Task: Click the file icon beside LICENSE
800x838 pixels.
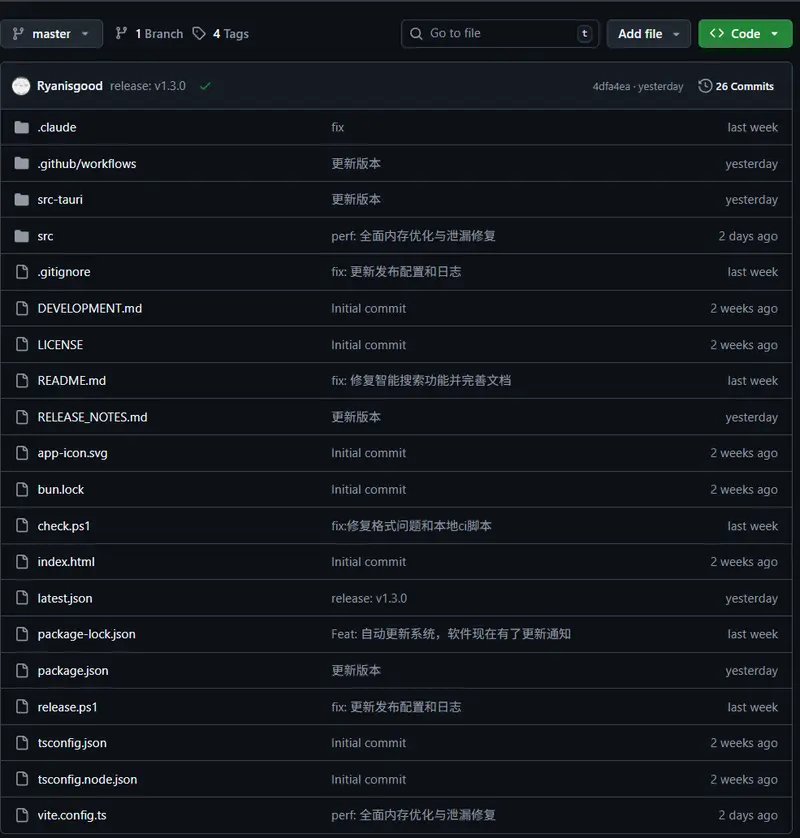Action: pos(21,344)
